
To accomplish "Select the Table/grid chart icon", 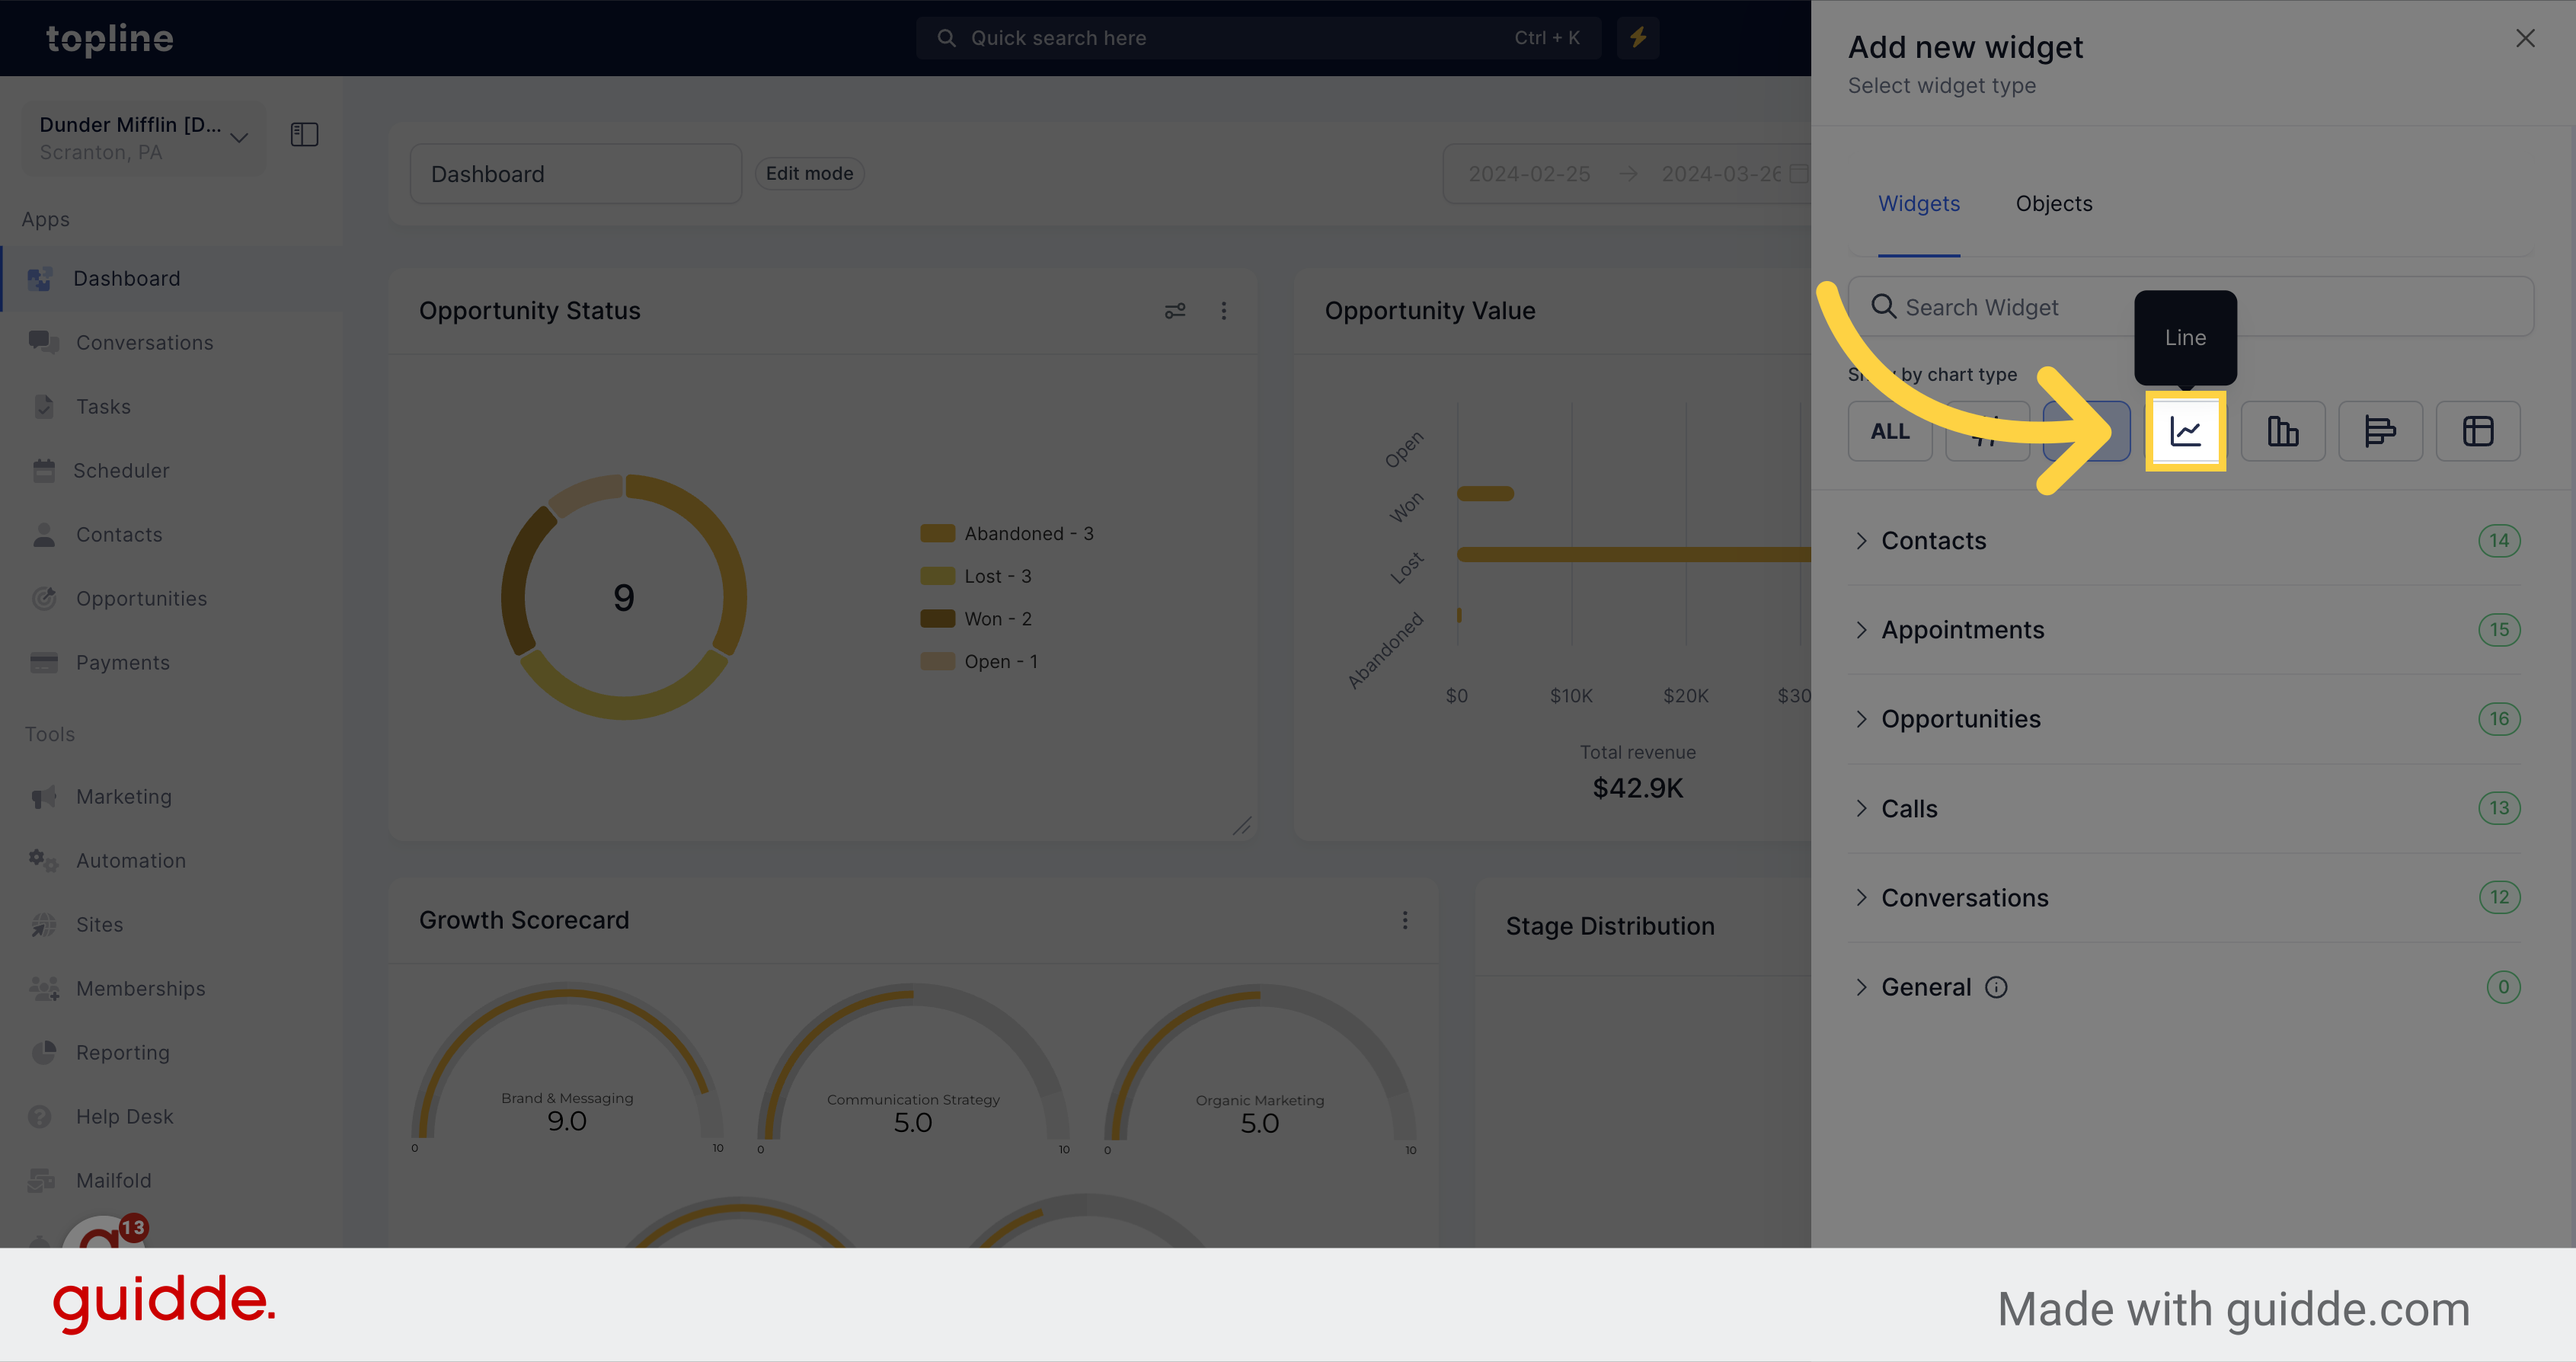I will (2474, 431).
